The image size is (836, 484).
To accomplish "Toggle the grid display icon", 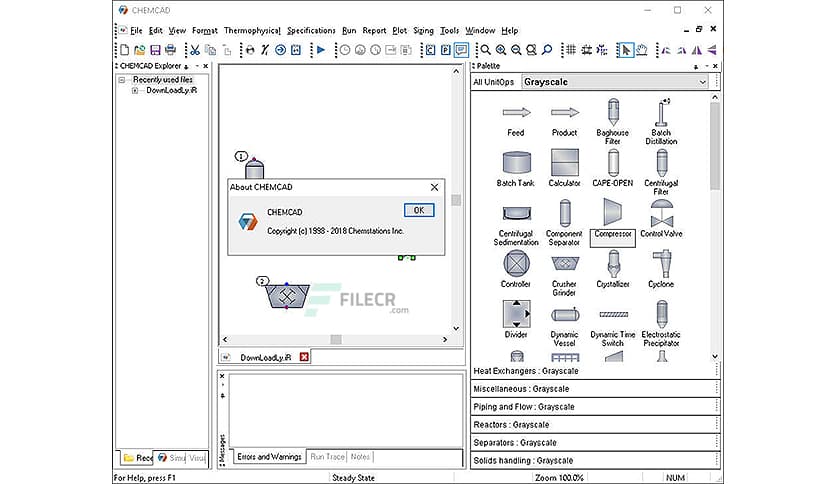I will click(x=571, y=50).
